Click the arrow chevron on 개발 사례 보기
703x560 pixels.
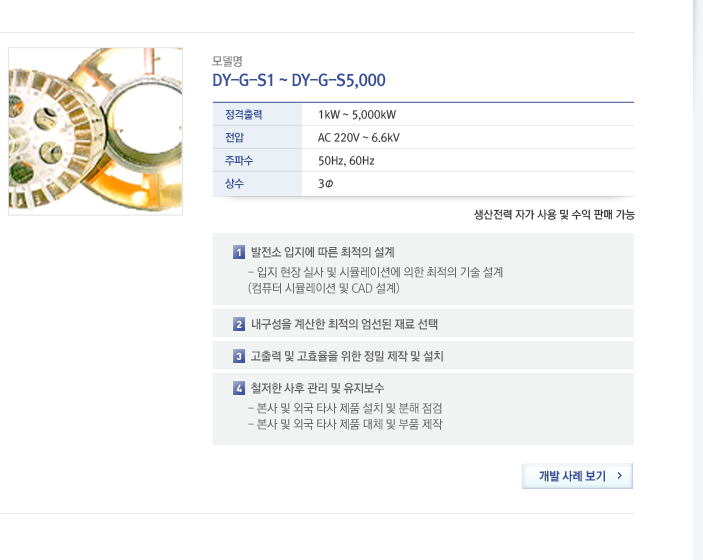(x=620, y=476)
